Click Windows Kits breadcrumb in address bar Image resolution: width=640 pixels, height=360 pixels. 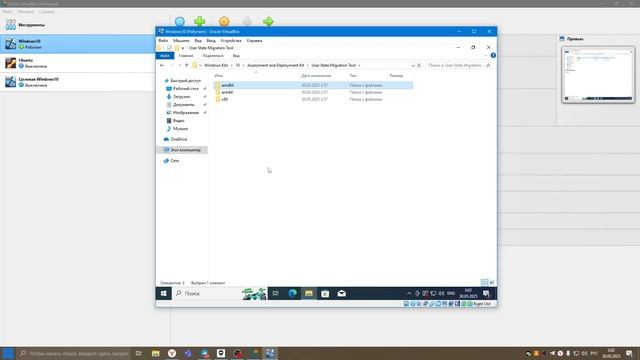tap(216, 65)
